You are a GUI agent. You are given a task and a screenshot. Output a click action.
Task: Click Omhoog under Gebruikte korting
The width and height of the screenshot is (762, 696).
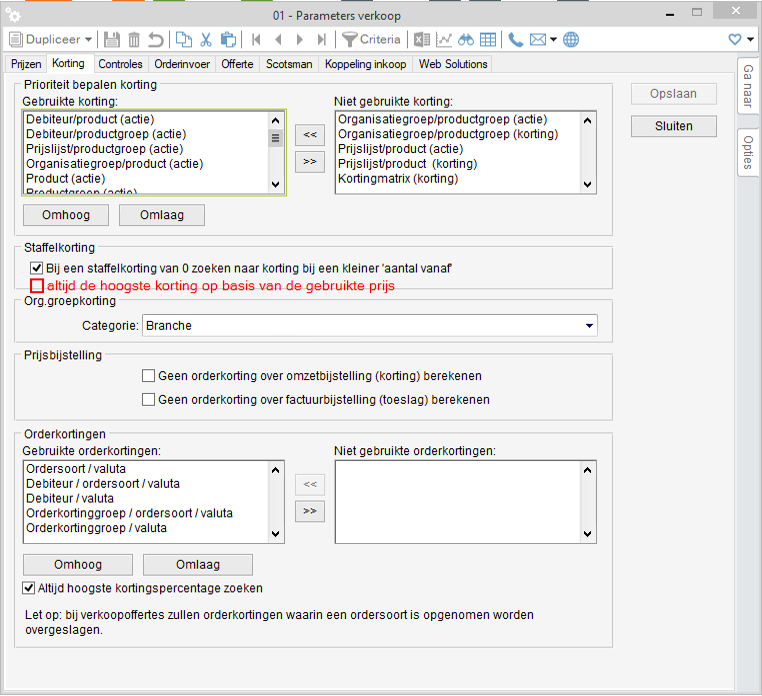[x=66, y=215]
